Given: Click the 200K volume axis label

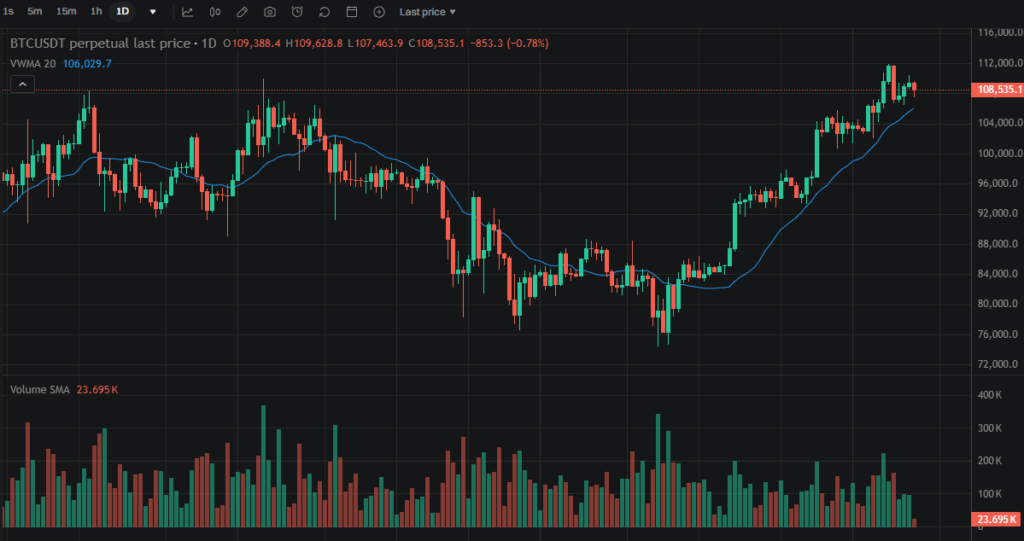Looking at the screenshot, I should [989, 461].
